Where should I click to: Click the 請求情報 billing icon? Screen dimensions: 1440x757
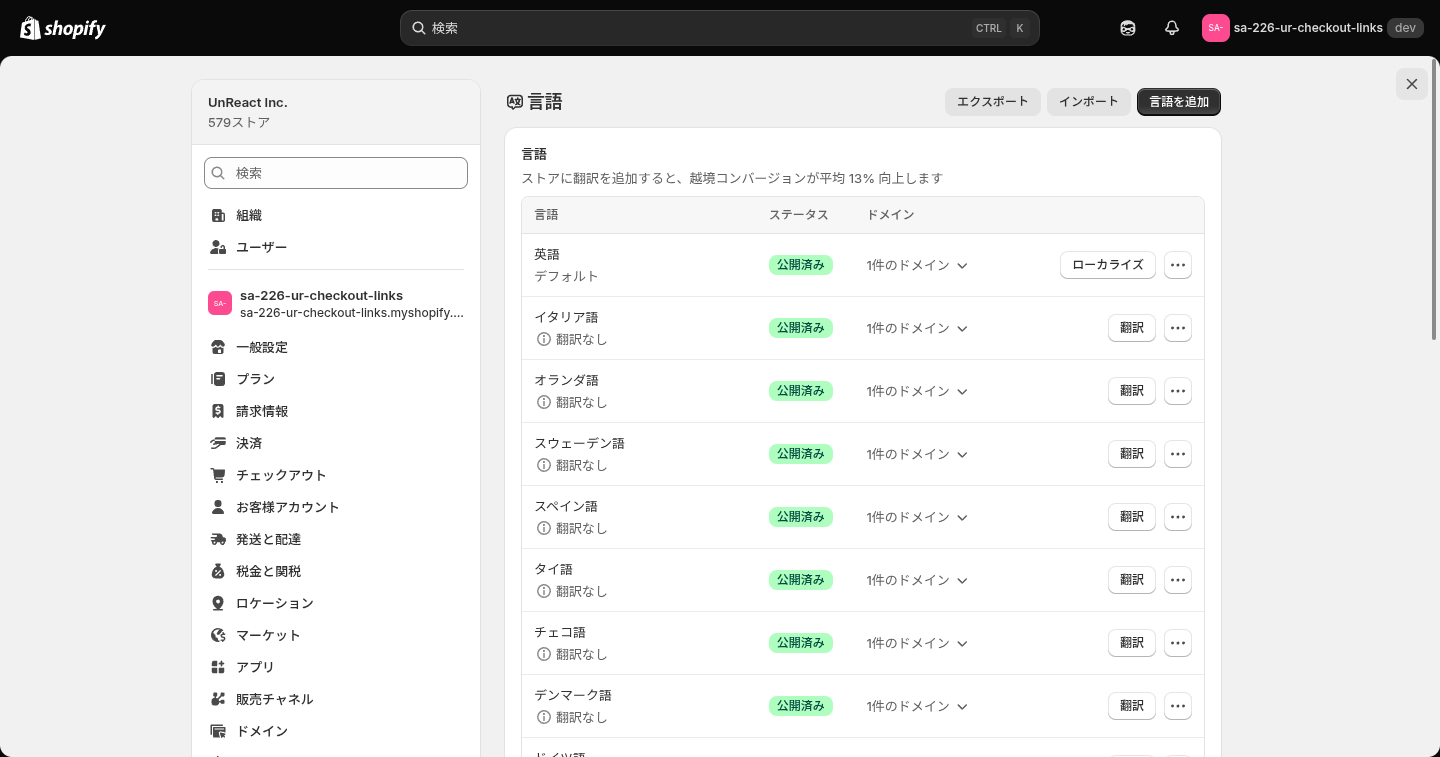[x=218, y=411]
